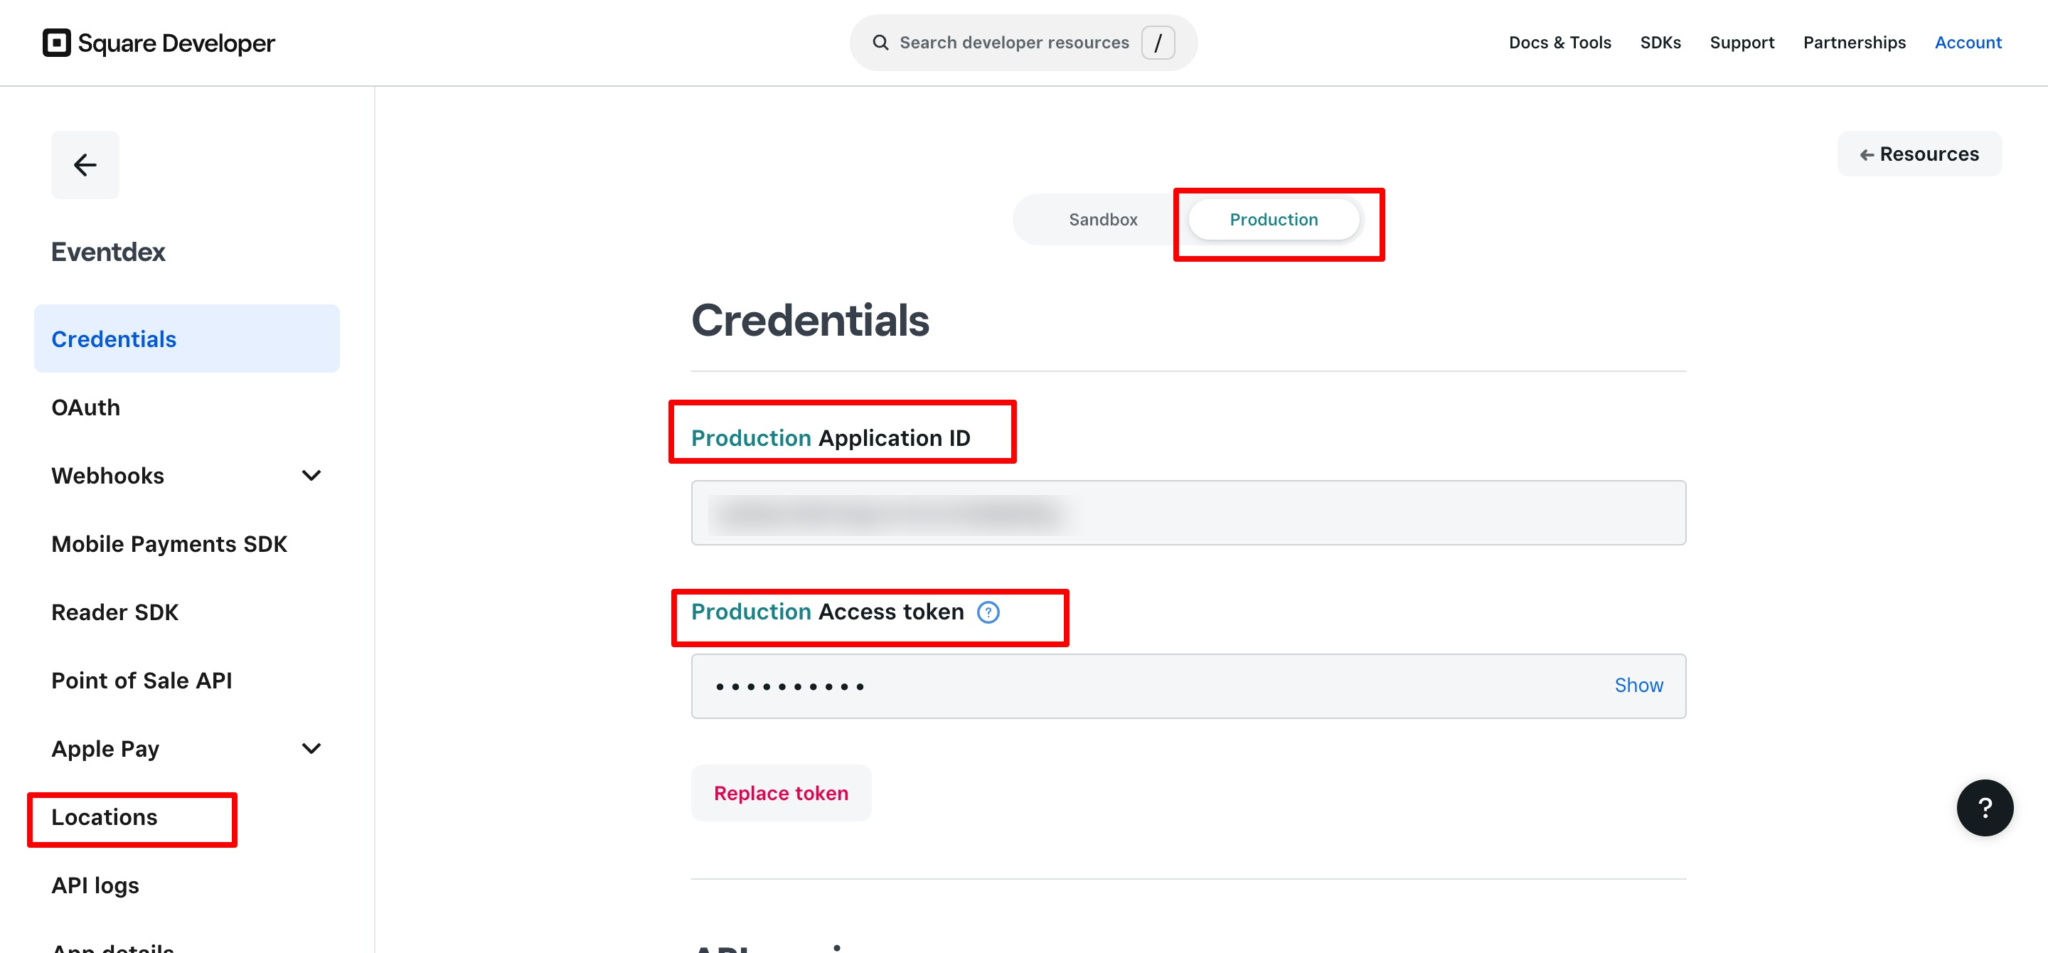Click the Square Developer logo
The image size is (2048, 953).
[x=158, y=43]
